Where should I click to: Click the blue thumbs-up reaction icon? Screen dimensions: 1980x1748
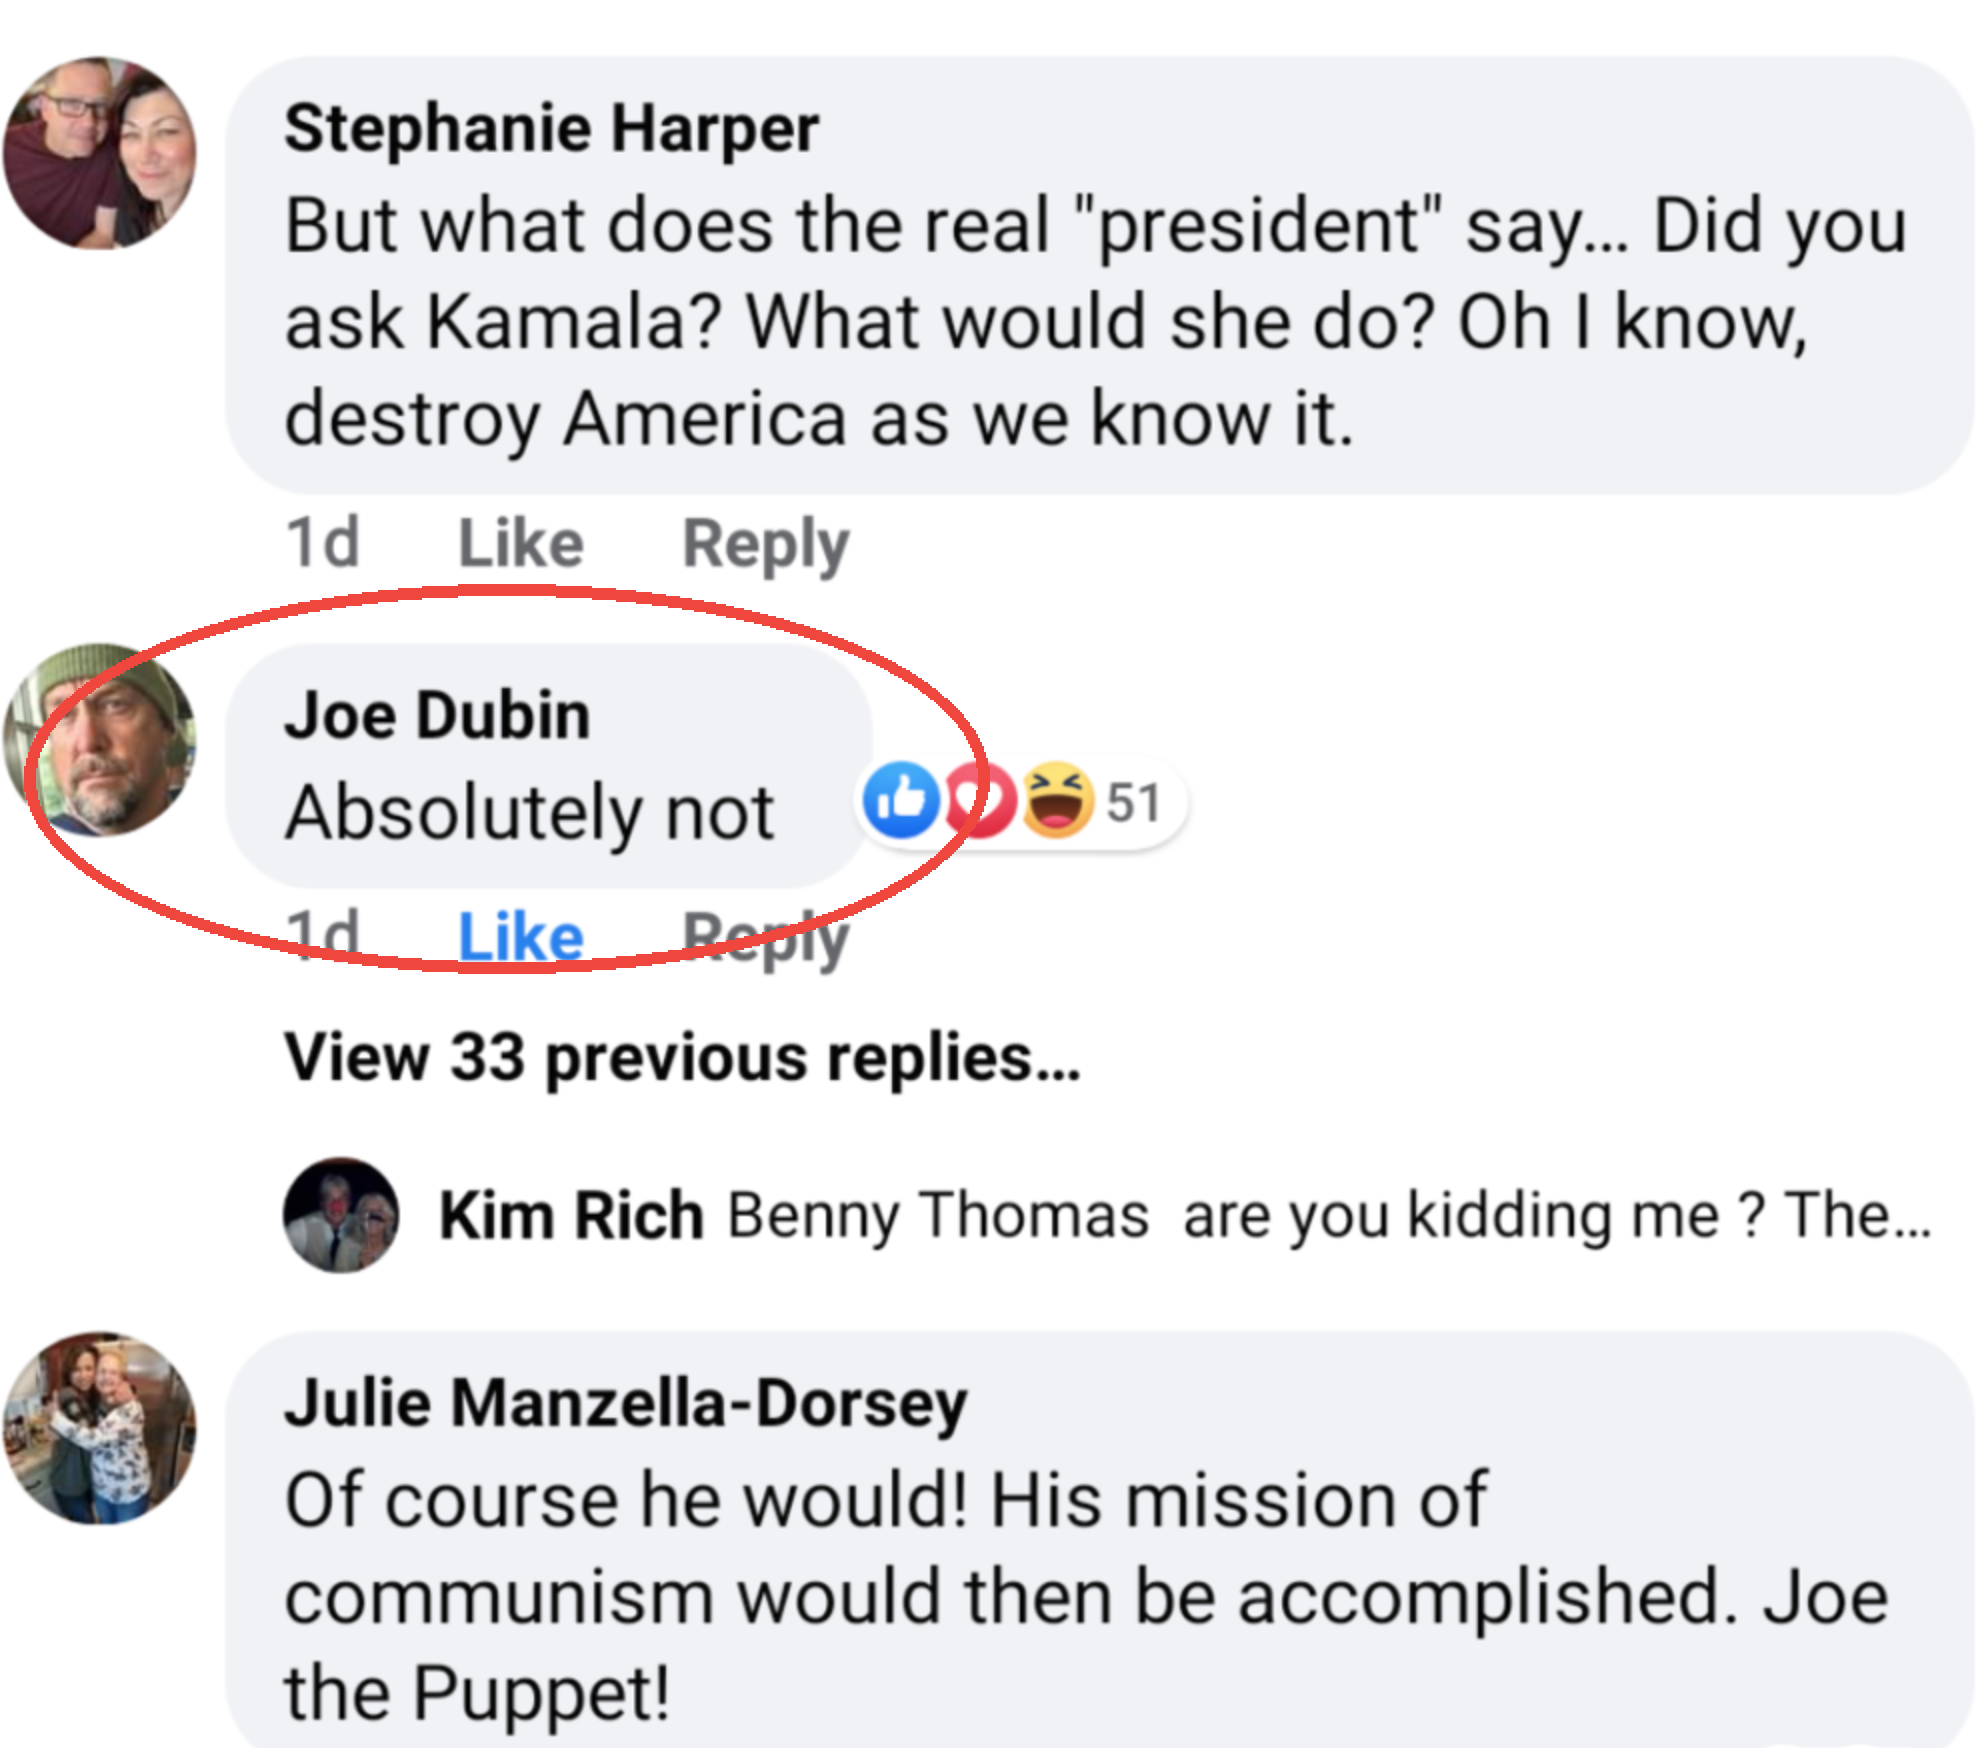(x=901, y=799)
